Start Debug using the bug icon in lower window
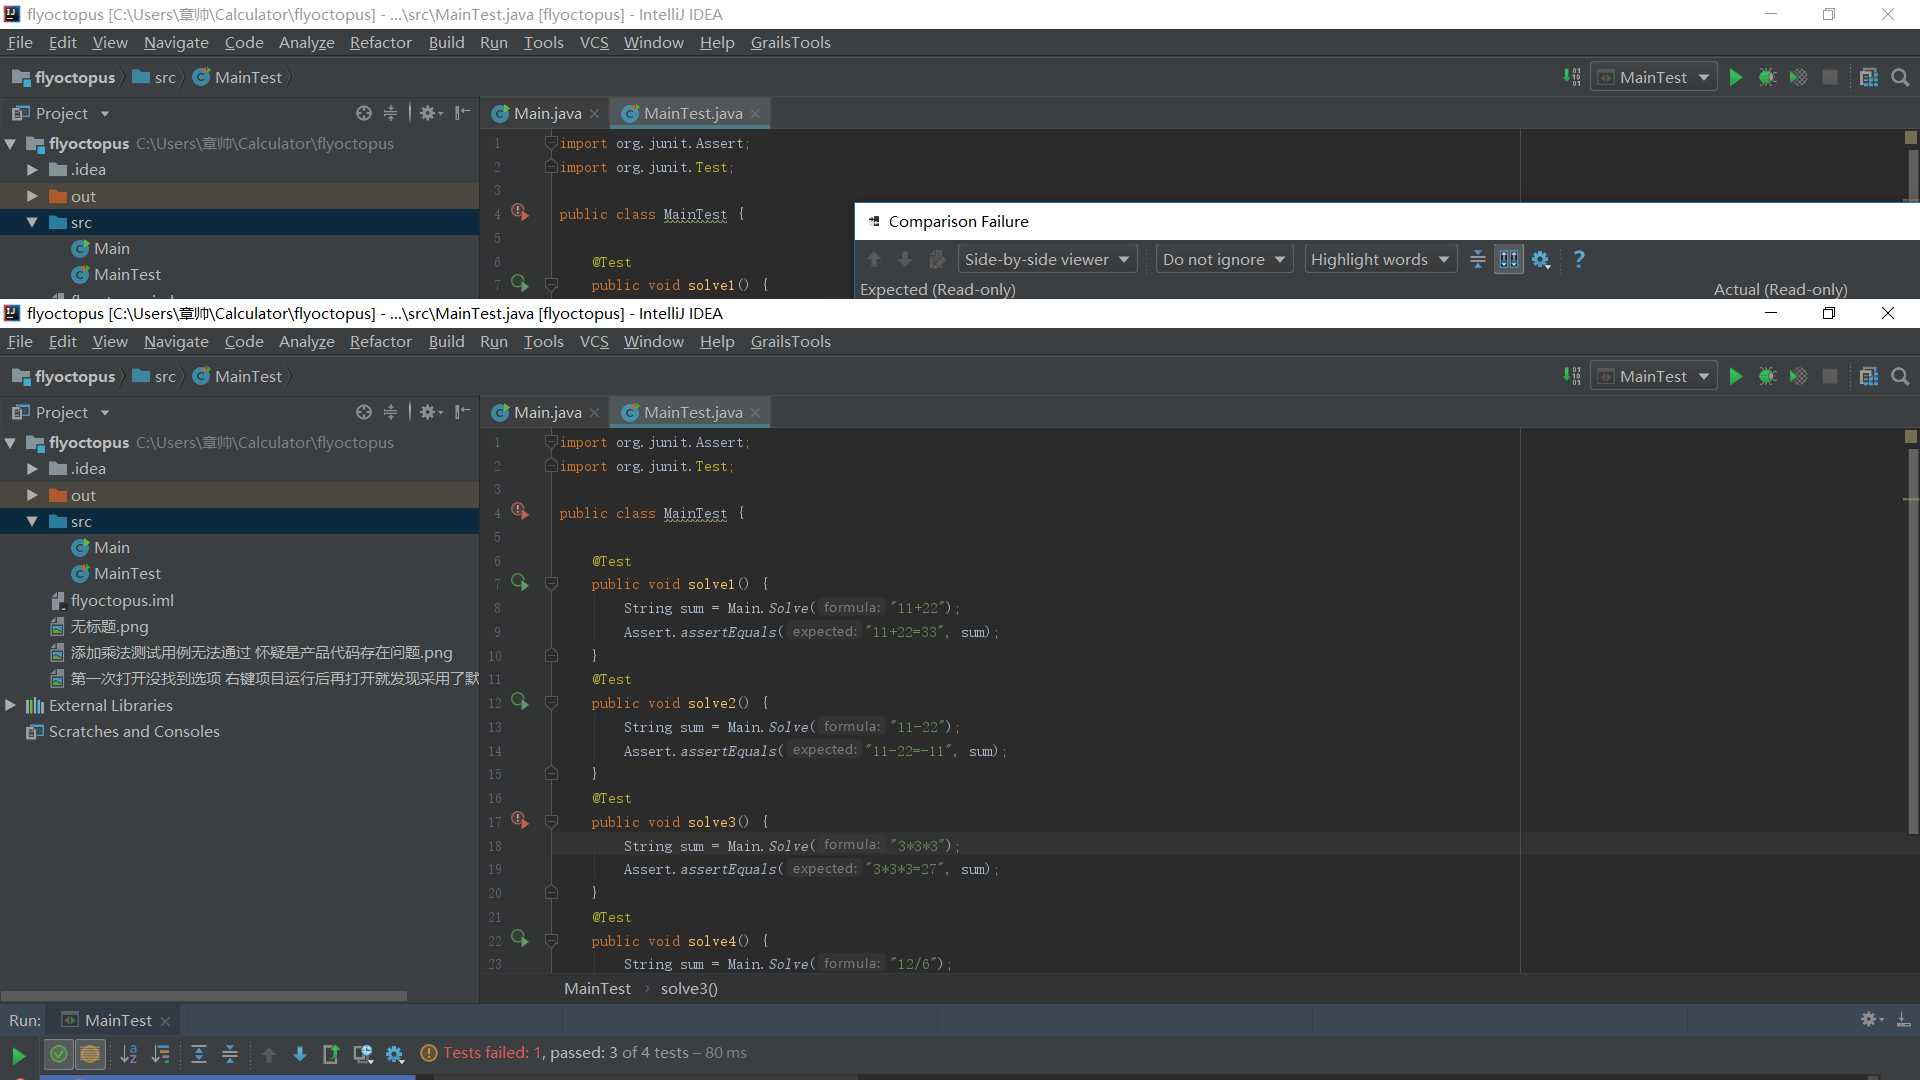 (x=1767, y=377)
